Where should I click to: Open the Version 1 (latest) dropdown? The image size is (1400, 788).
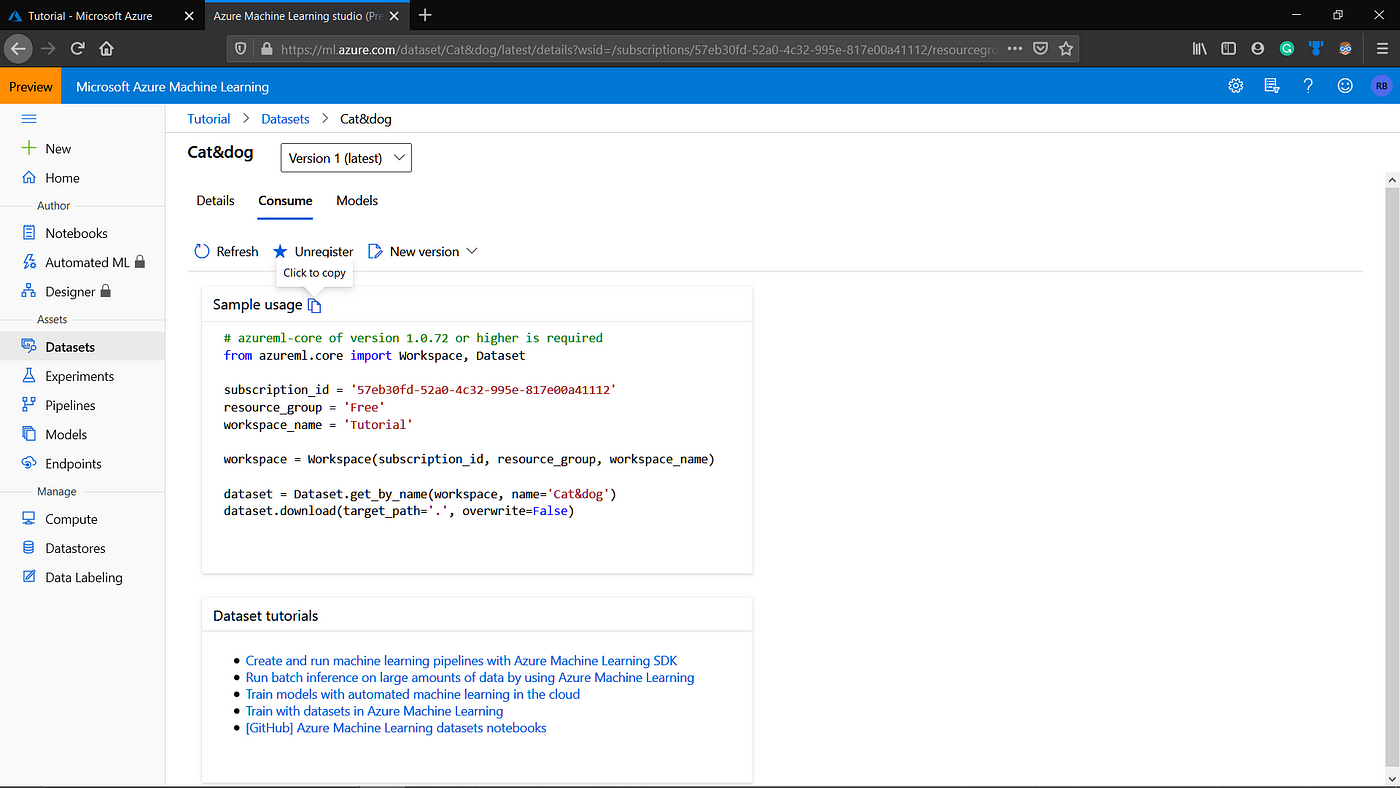coord(346,158)
